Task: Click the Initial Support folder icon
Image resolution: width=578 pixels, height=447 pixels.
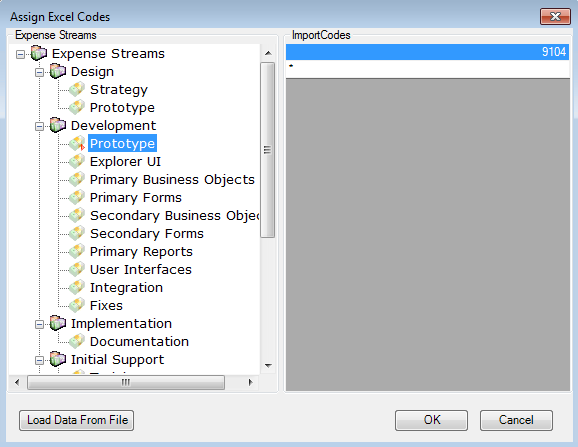Action: click(x=58, y=359)
